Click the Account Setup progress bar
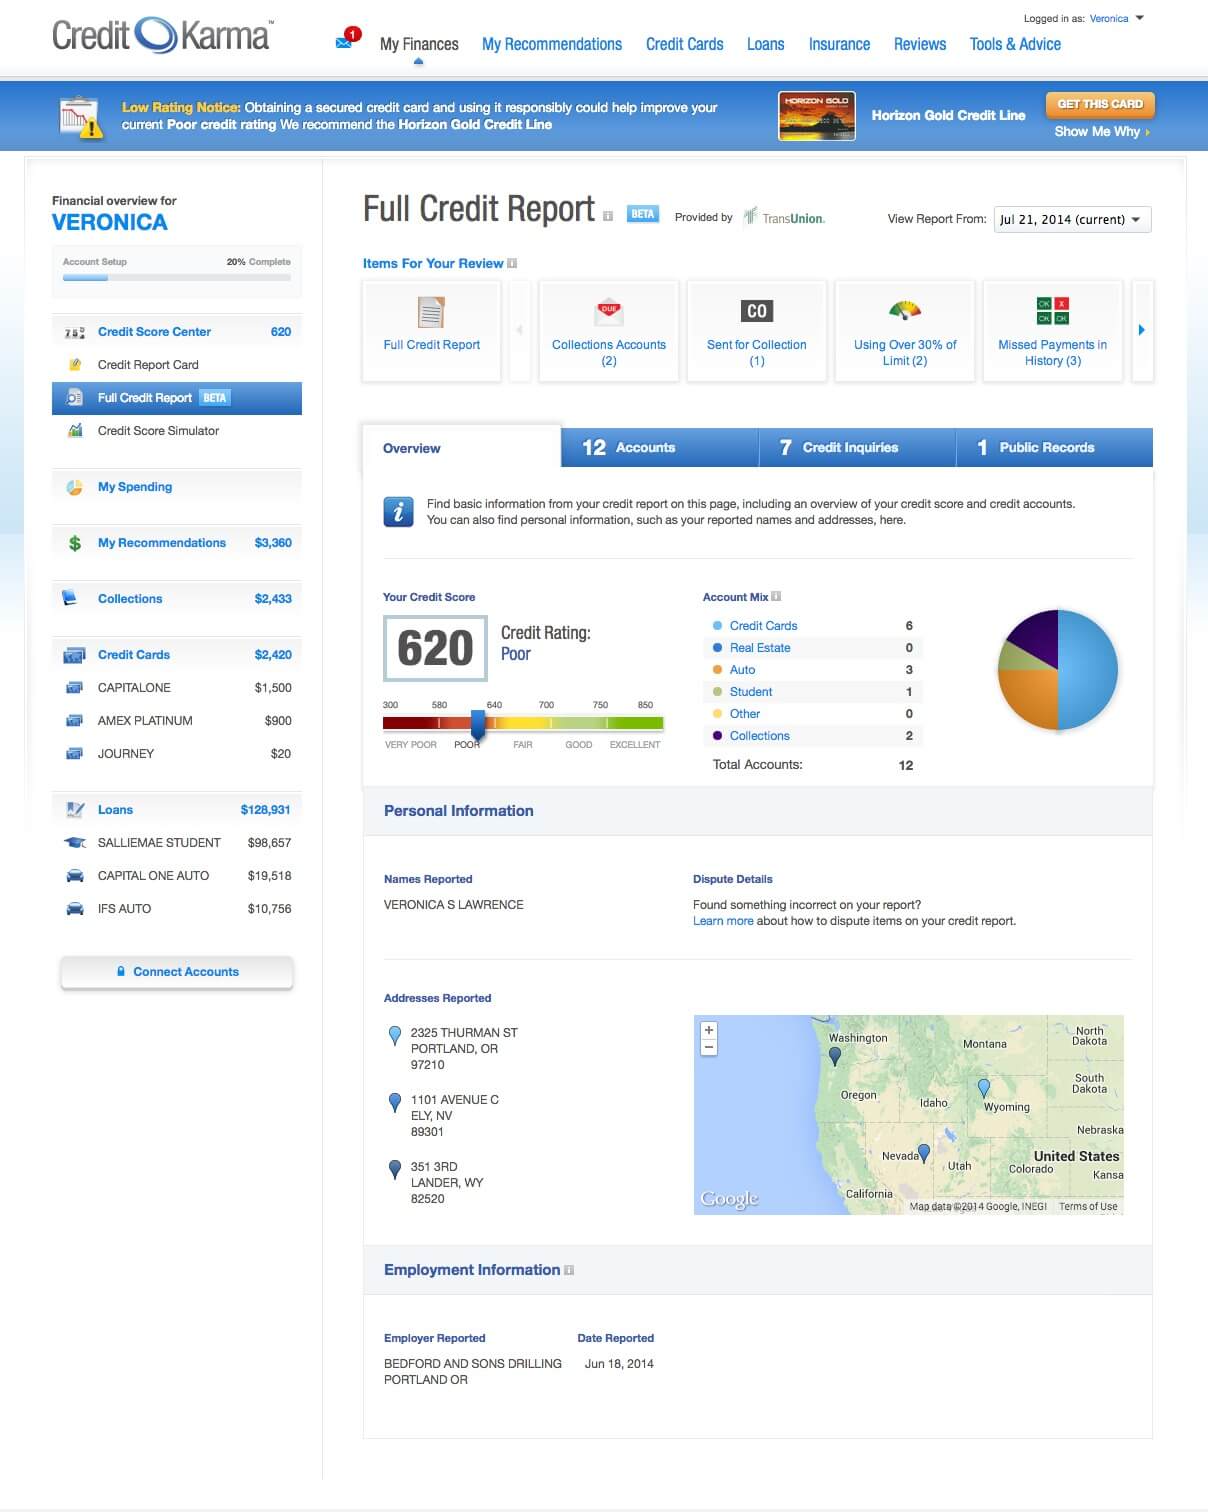Screen dimensions: 1208x1512 (177, 277)
